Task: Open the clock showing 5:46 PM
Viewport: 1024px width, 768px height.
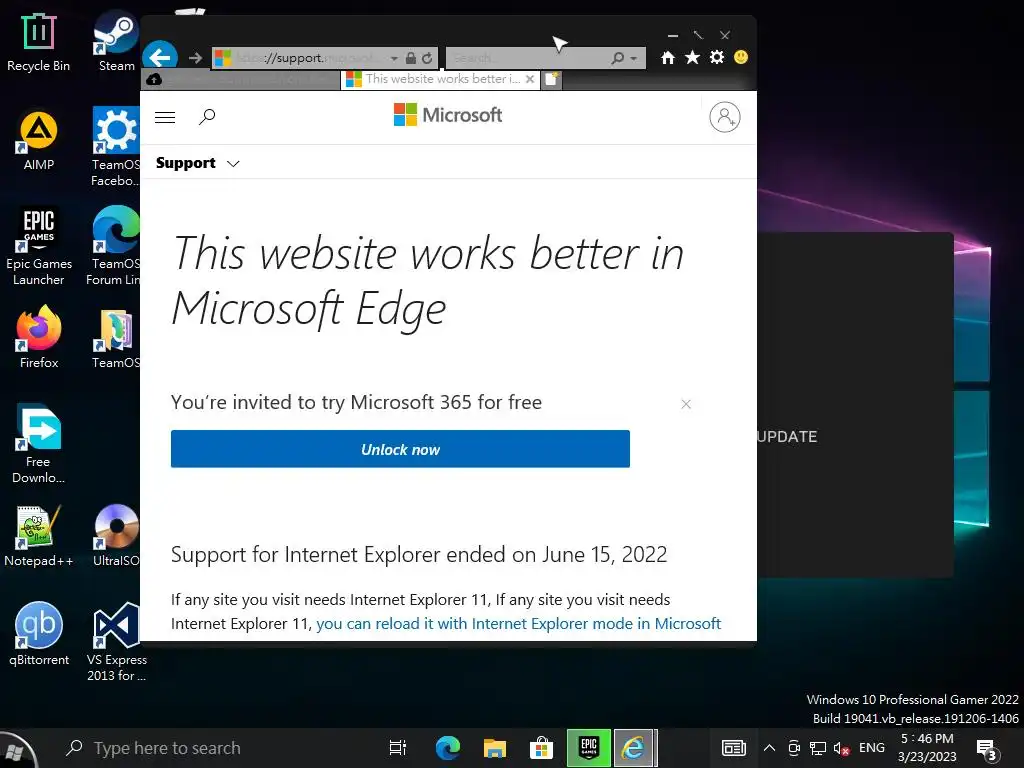Action: 927,748
